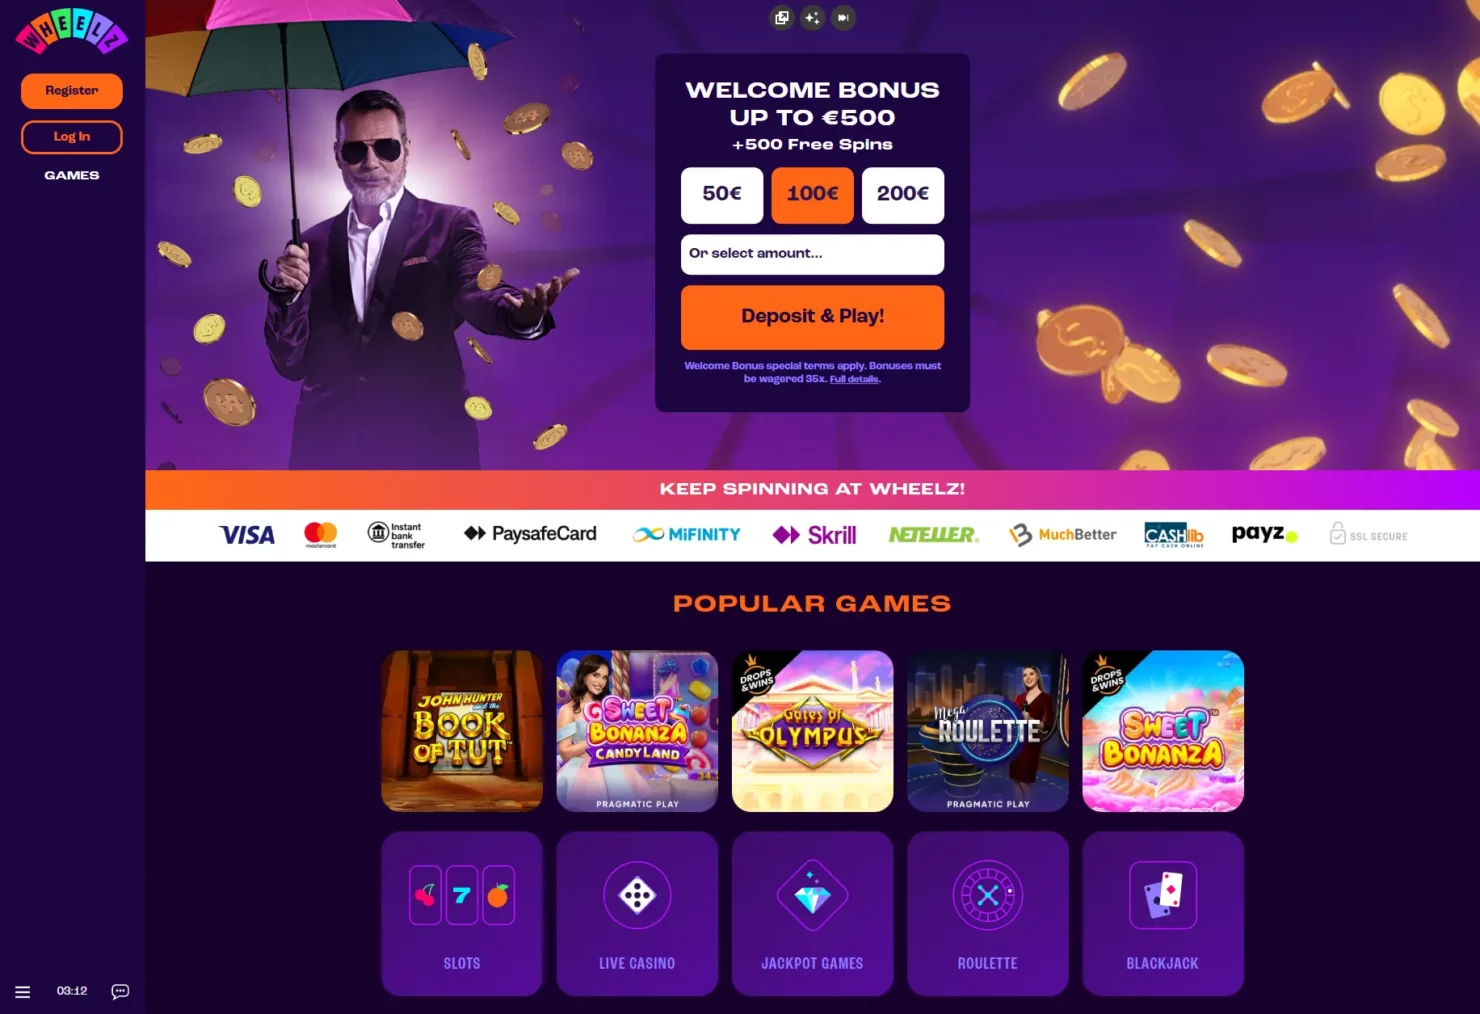Select the 50€ deposit amount
Screen dimensions: 1480x1014
[722, 195]
